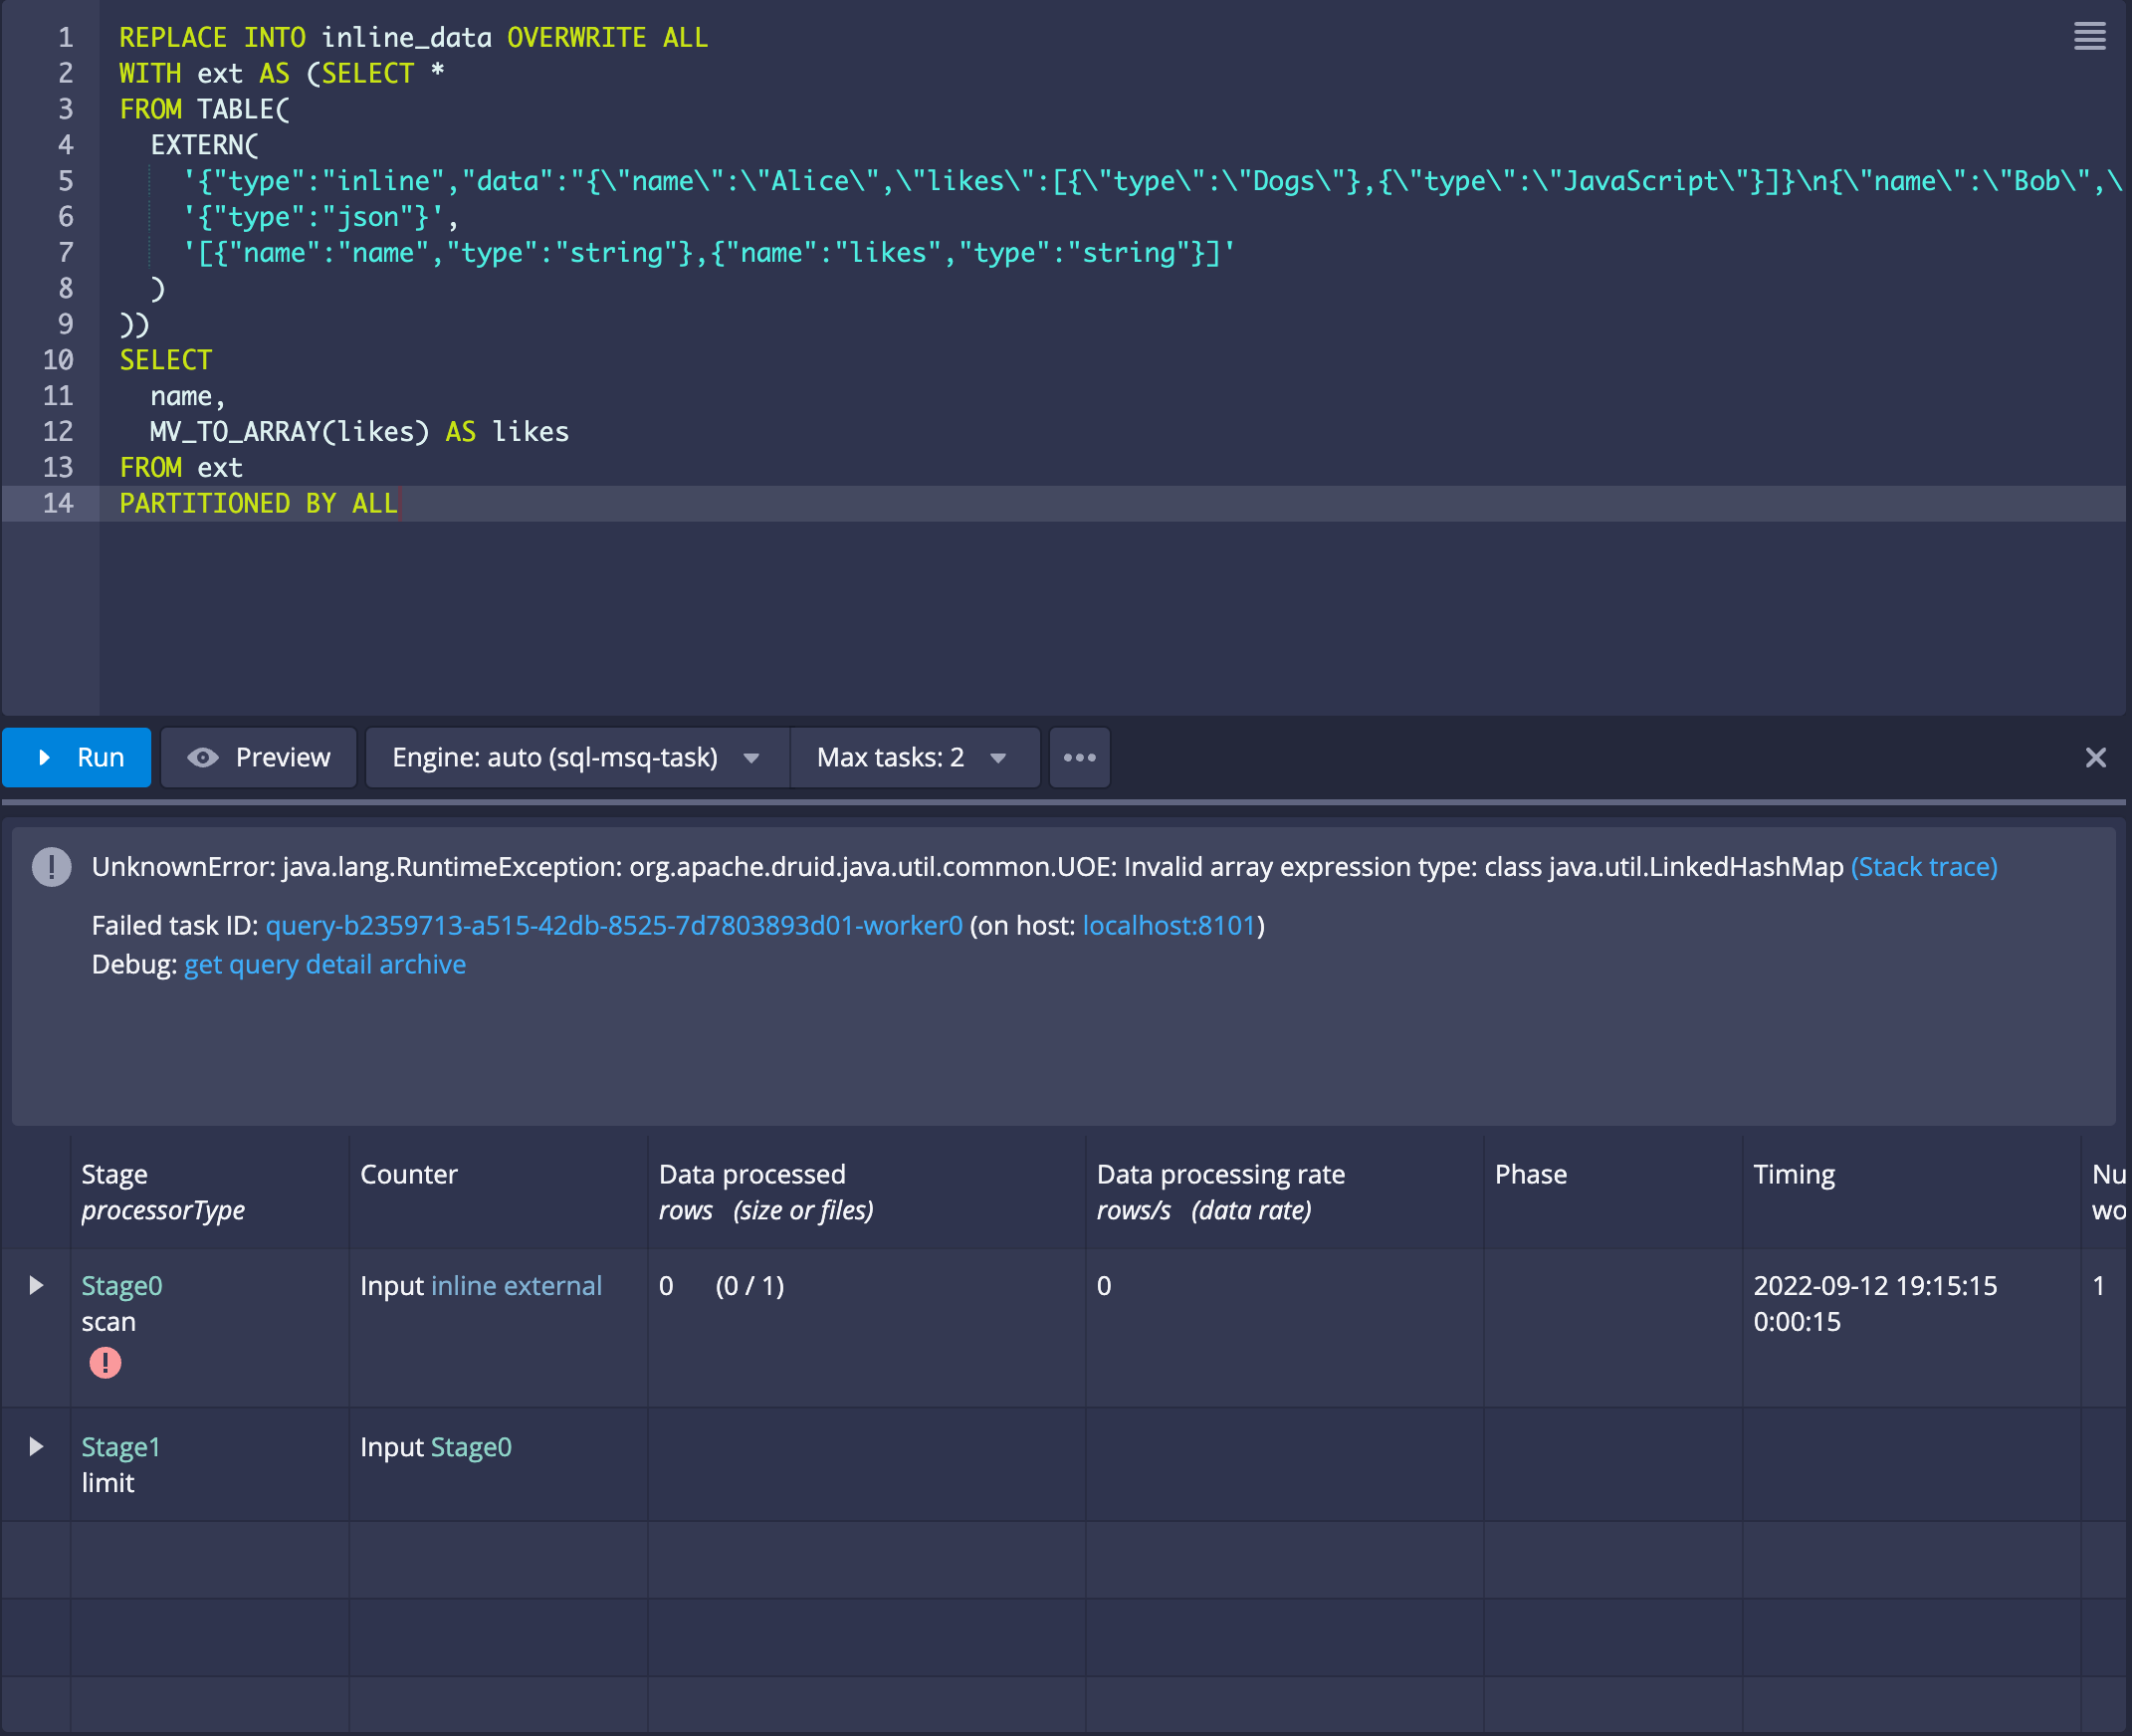Click the eye icon on Preview
This screenshot has width=2132, height=1736.
[x=203, y=757]
